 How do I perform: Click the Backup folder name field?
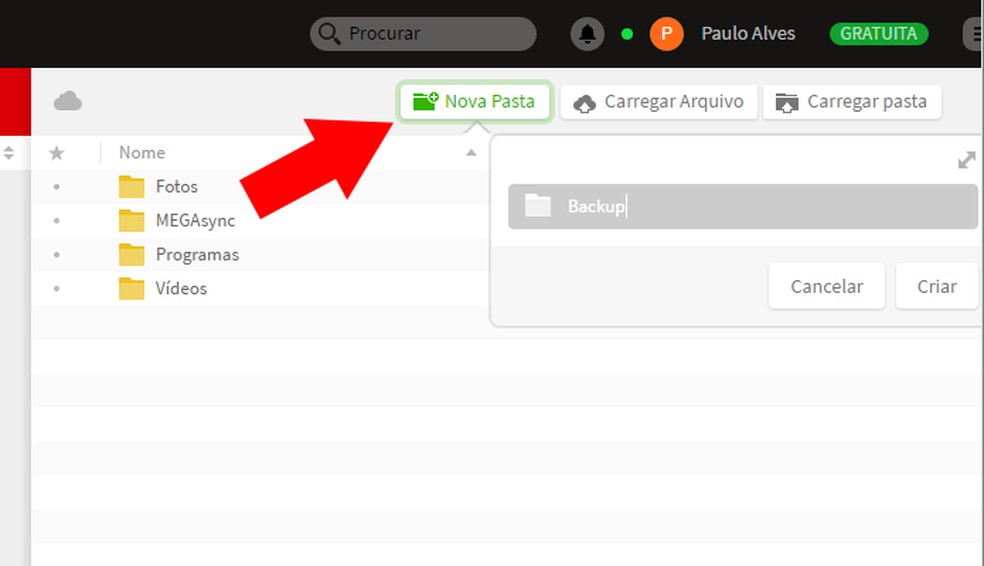tap(743, 206)
